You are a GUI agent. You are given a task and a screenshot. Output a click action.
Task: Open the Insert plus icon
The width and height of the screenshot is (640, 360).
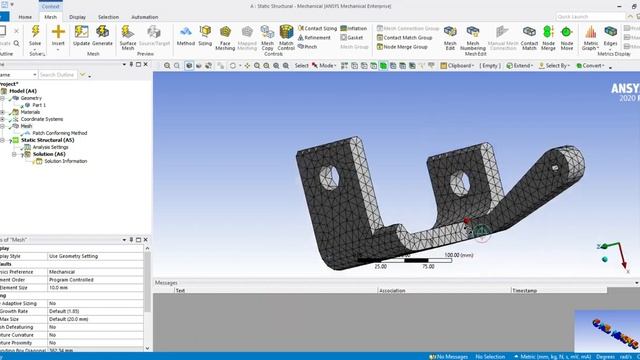(x=58, y=32)
